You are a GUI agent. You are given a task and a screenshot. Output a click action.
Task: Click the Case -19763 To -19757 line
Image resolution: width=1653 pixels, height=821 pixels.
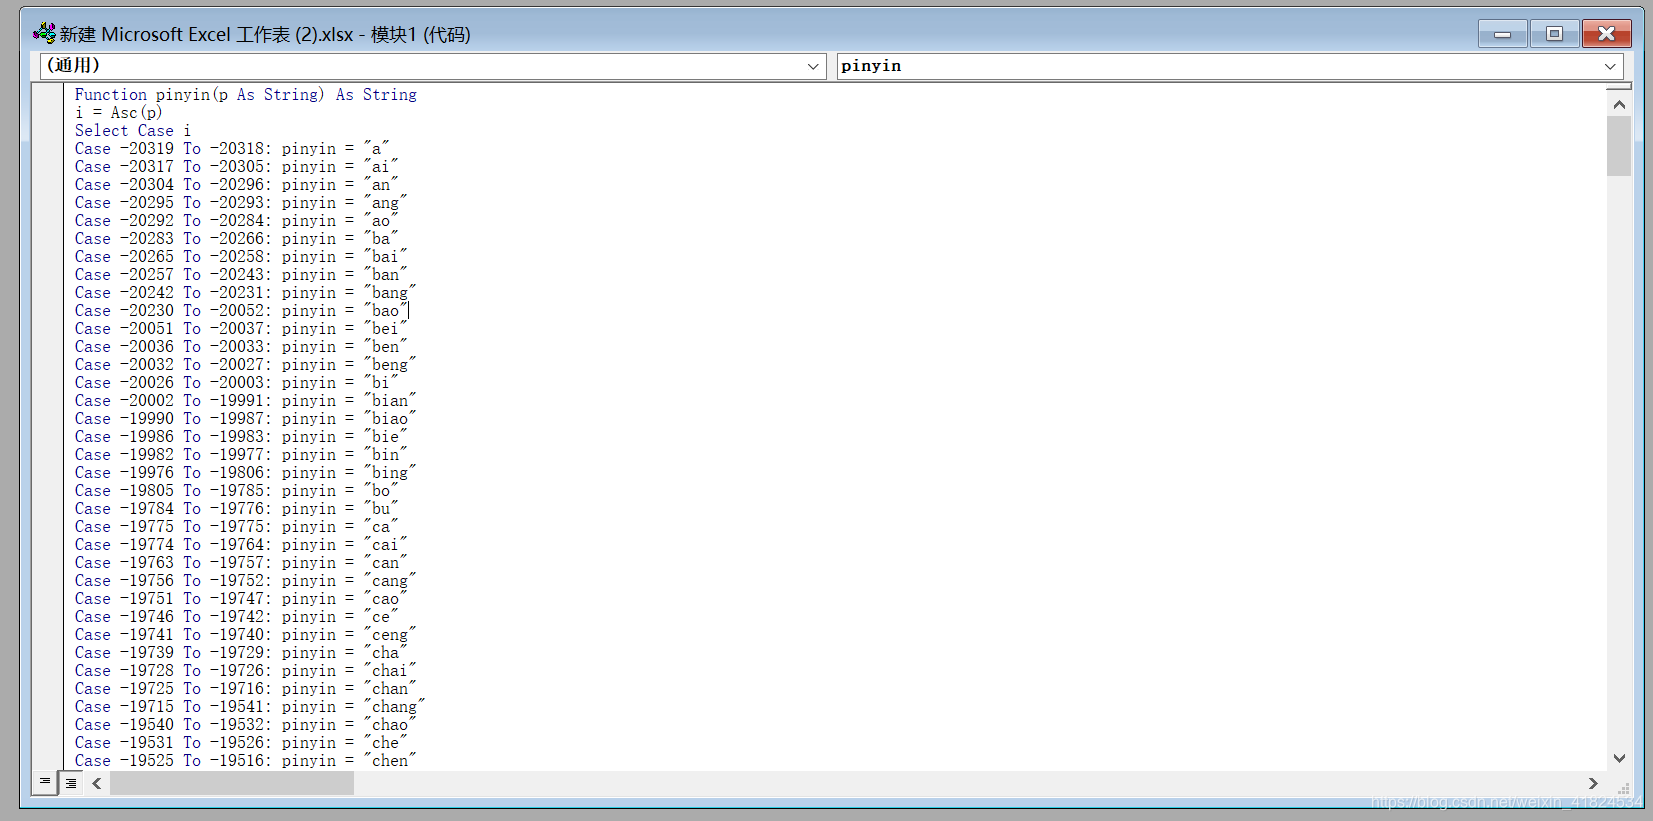point(241,563)
